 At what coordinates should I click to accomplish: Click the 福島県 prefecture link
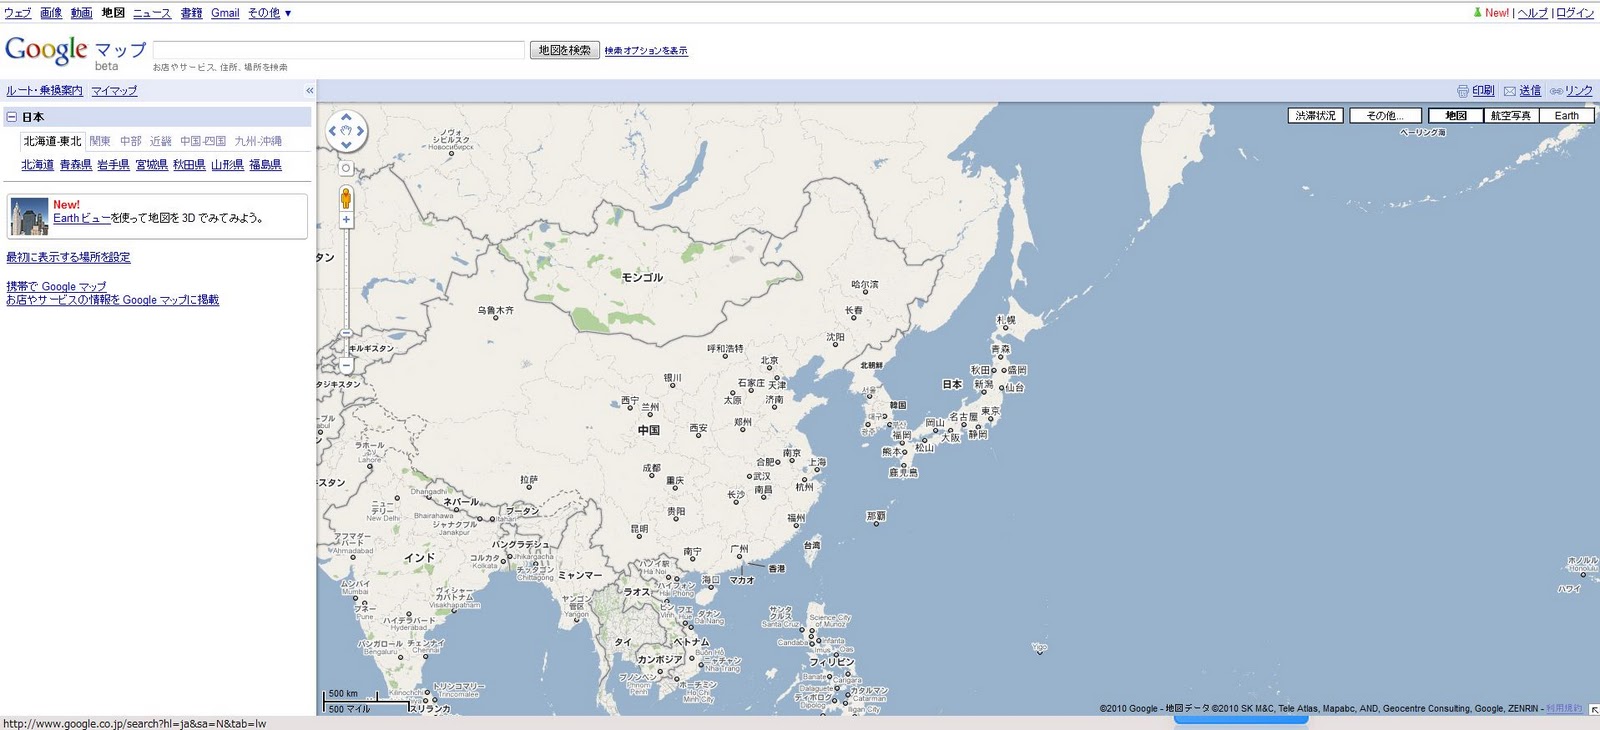click(265, 165)
